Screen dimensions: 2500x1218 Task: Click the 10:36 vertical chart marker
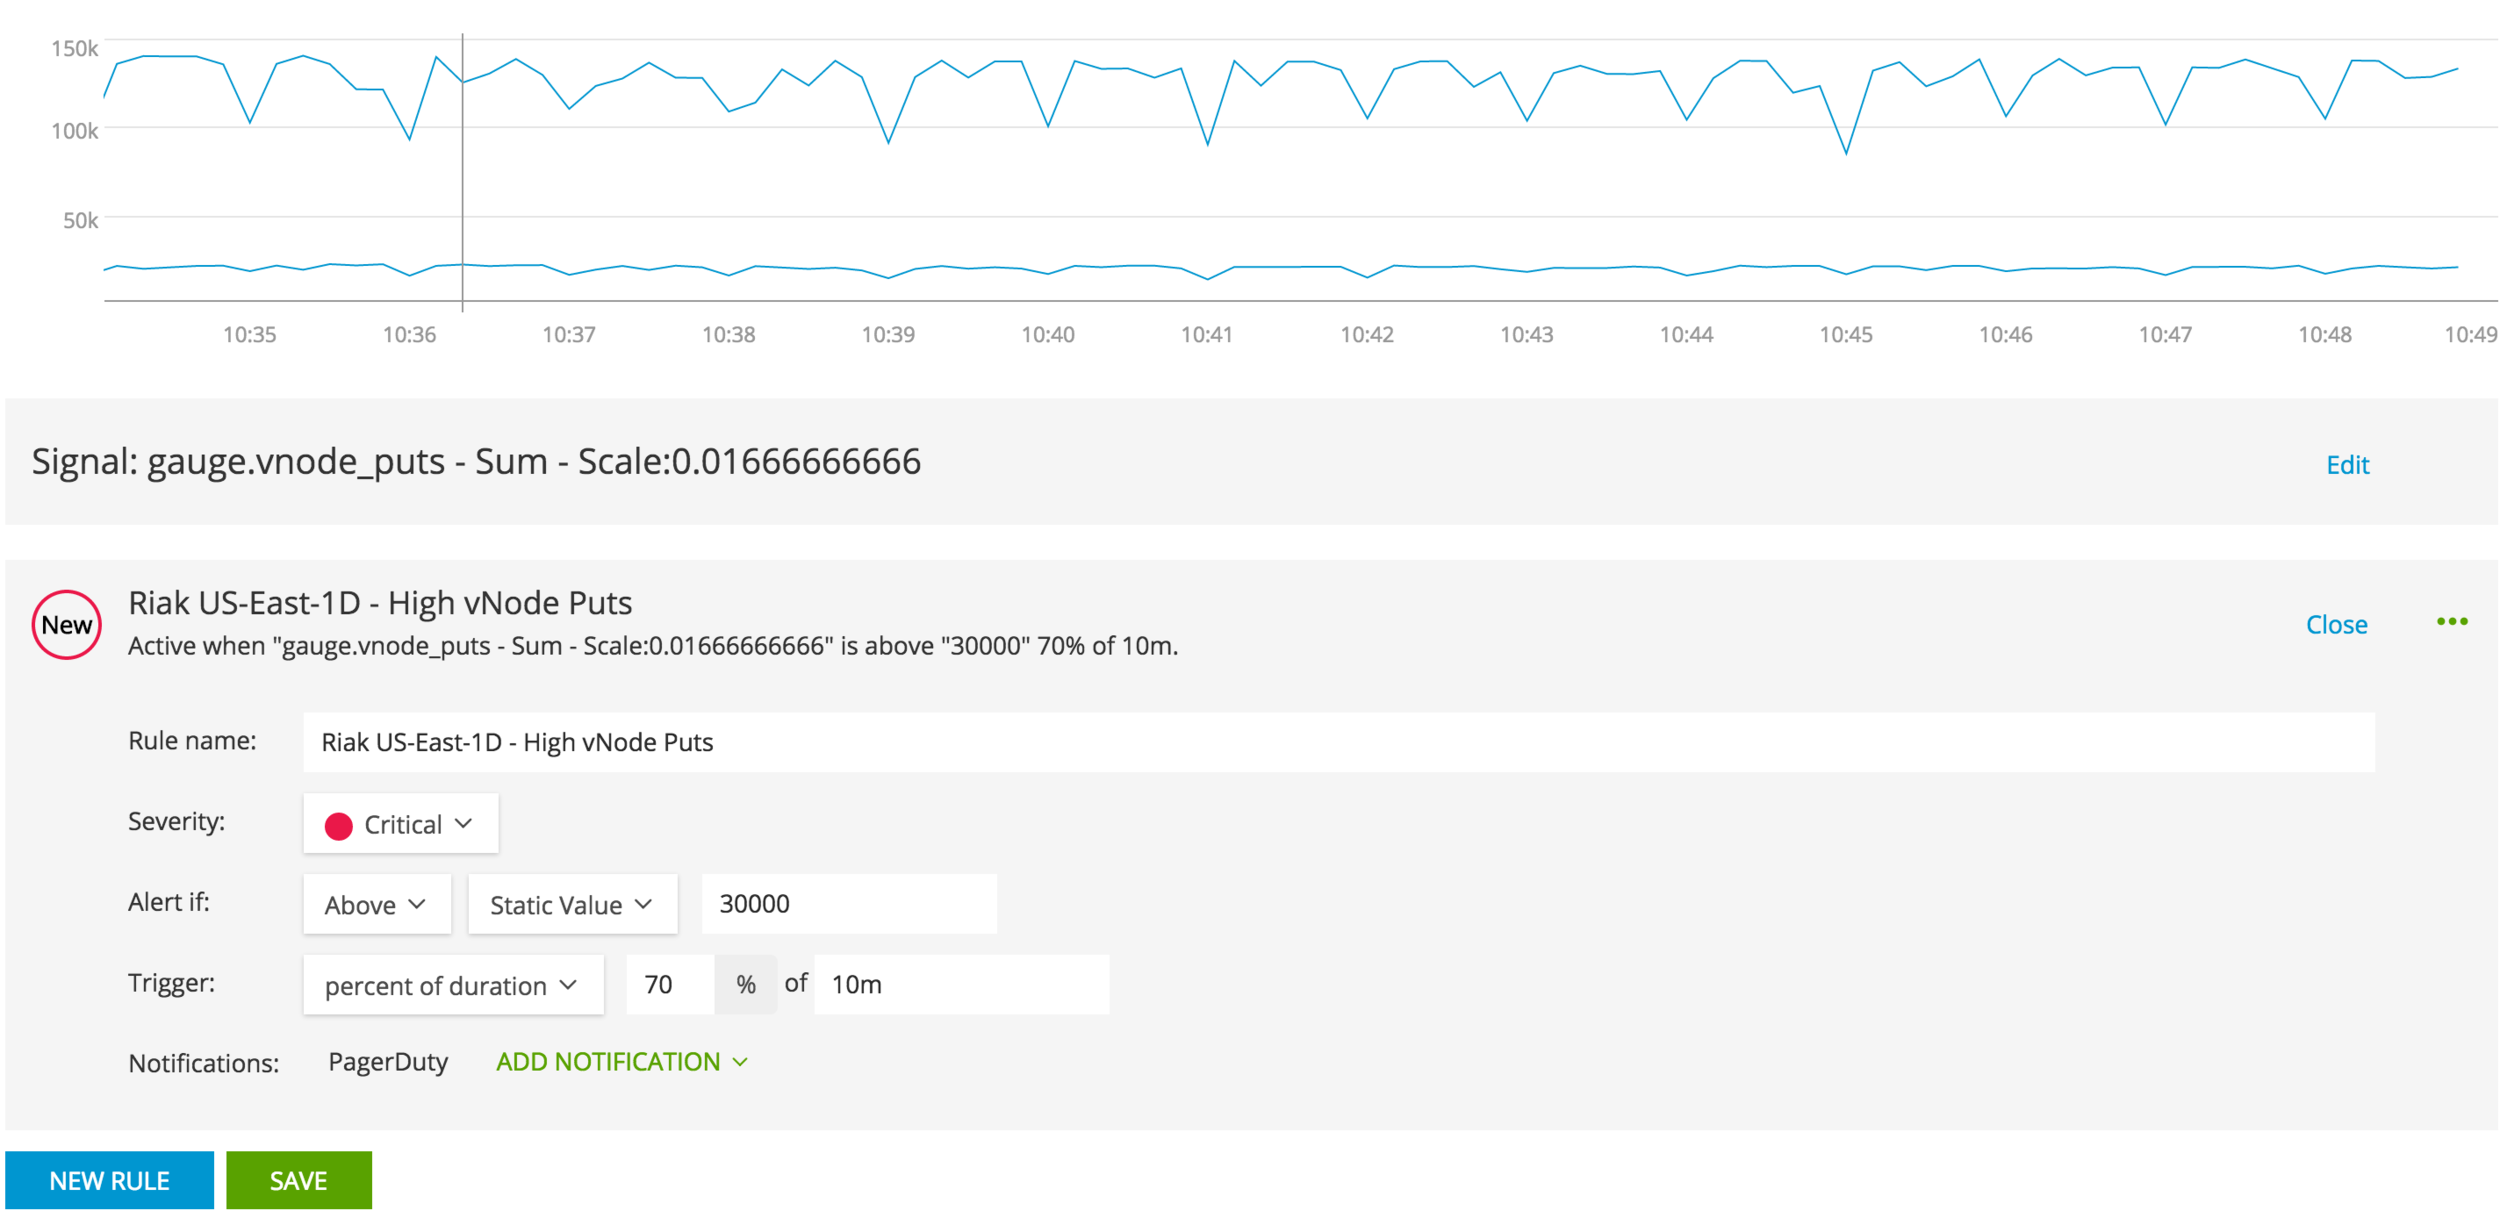462,172
